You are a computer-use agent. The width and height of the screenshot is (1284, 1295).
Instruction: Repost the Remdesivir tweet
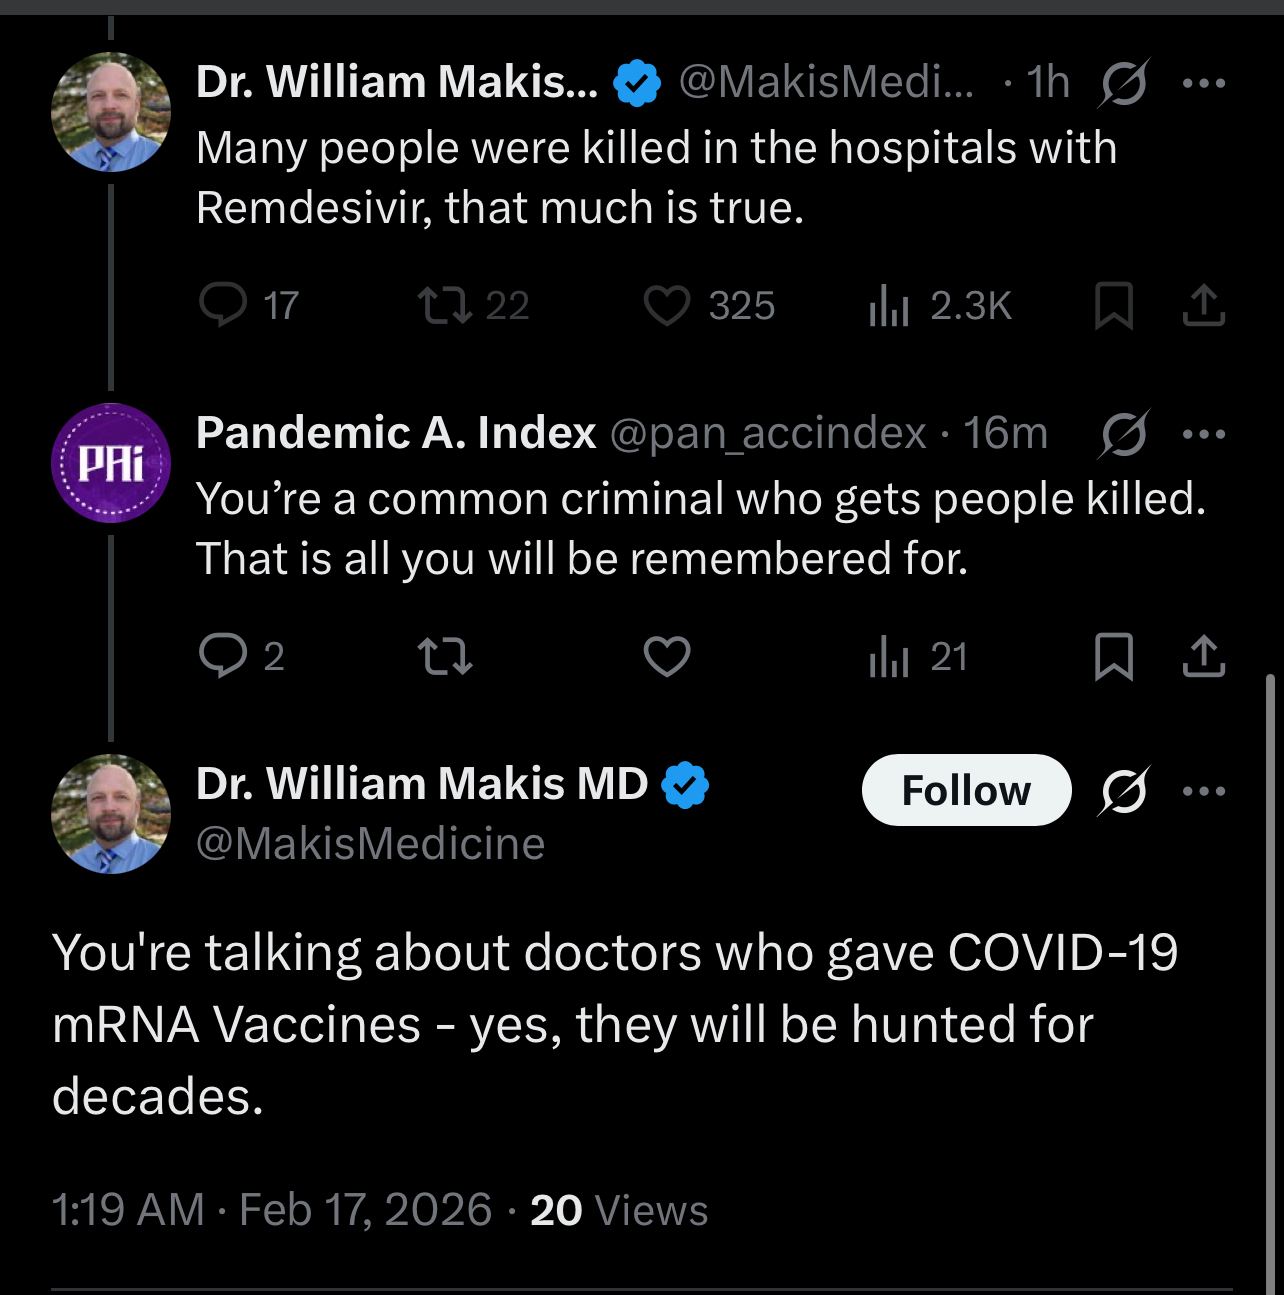pyautogui.click(x=445, y=306)
